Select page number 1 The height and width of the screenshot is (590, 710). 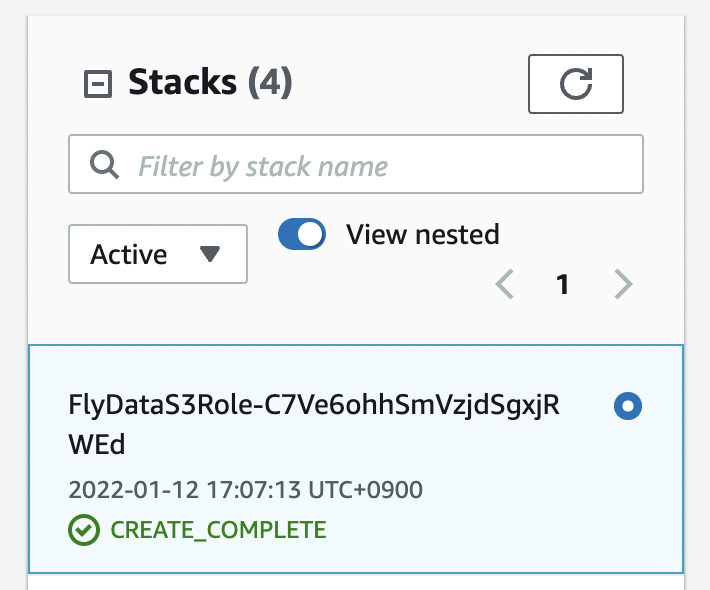[562, 284]
